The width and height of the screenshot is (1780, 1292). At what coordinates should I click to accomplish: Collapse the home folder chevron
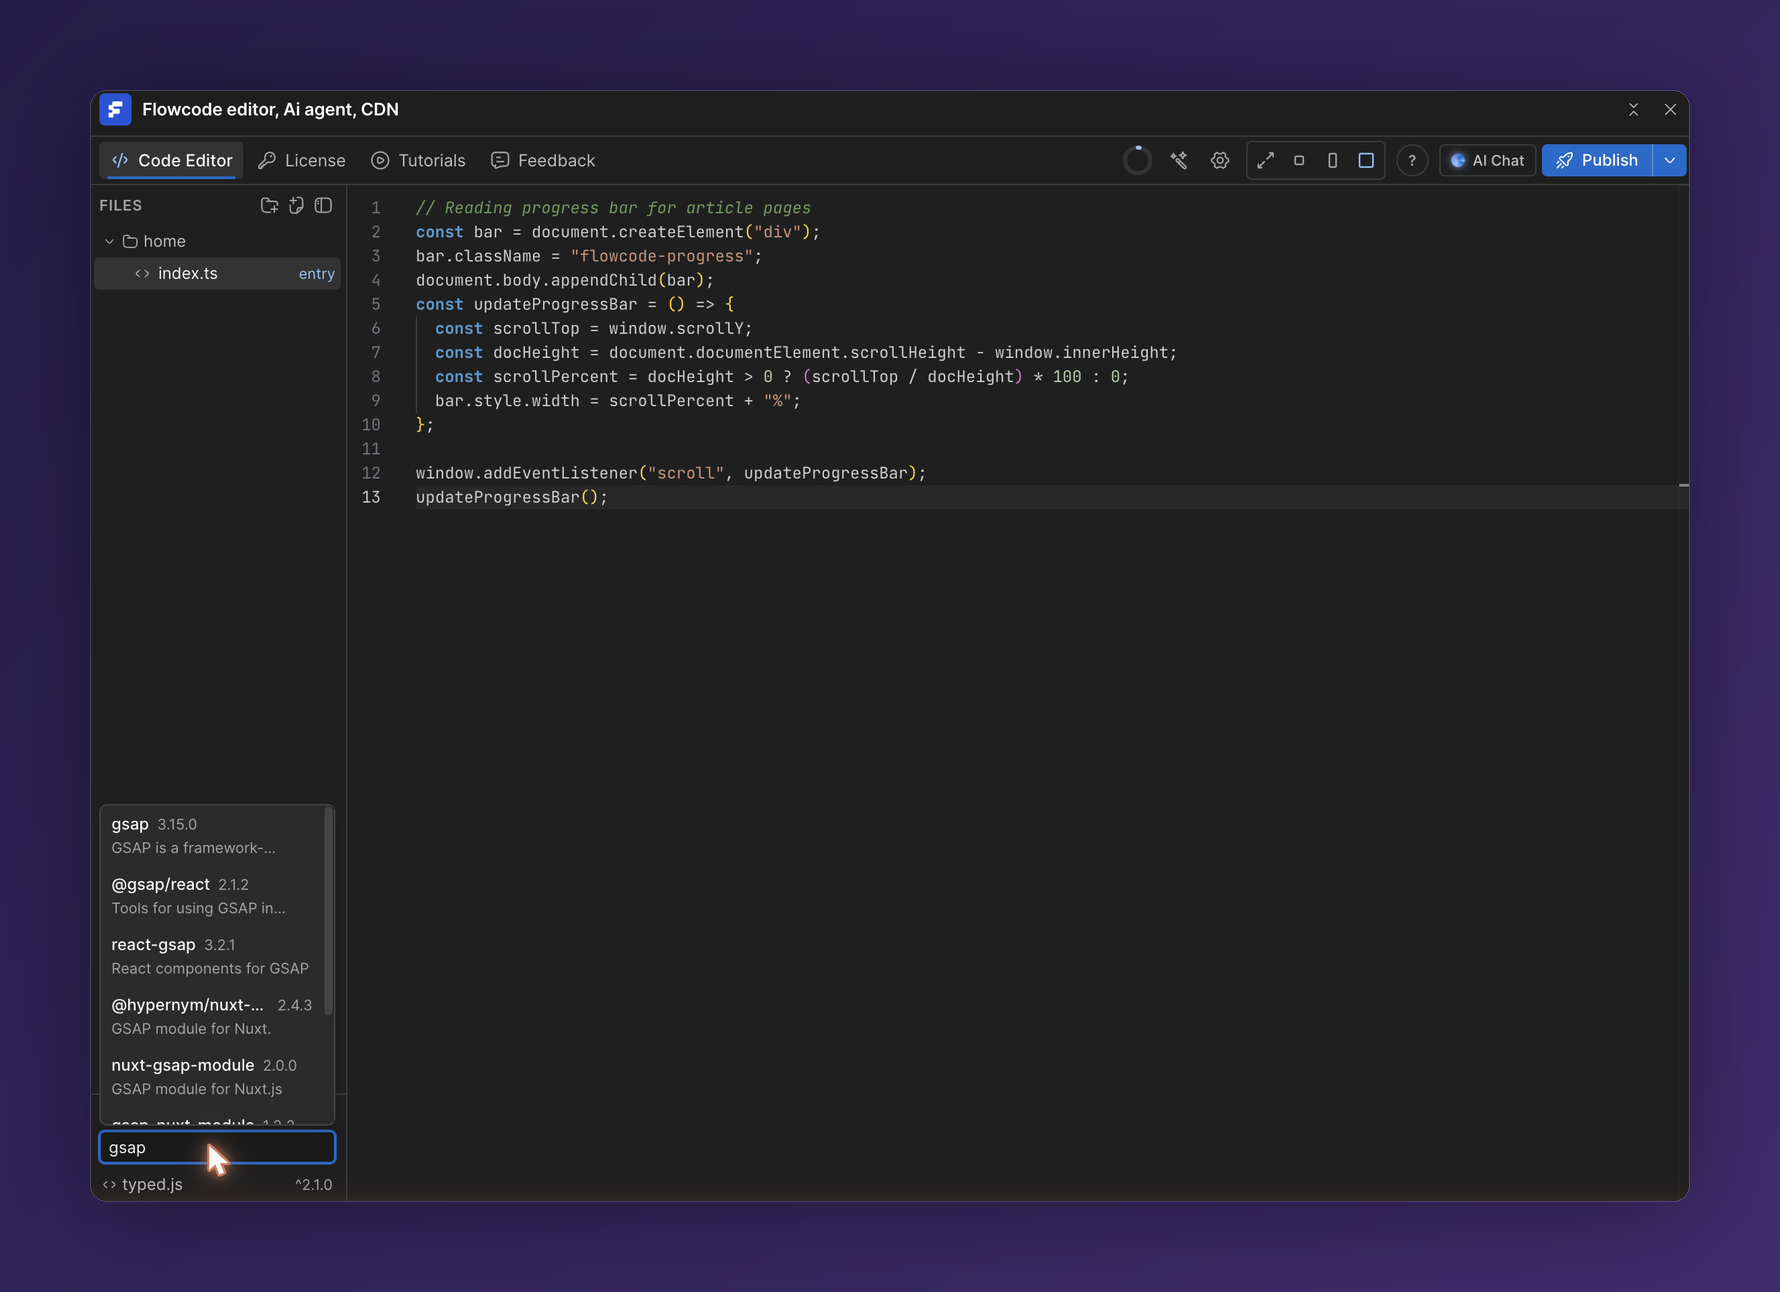coord(109,241)
